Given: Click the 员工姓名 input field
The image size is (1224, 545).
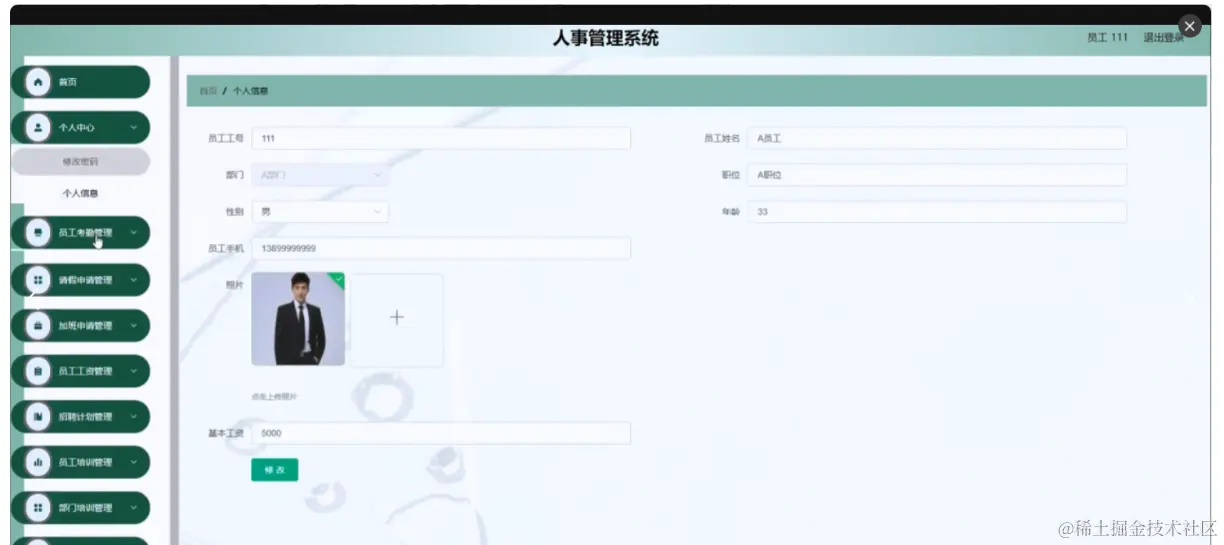Looking at the screenshot, I should [937, 139].
